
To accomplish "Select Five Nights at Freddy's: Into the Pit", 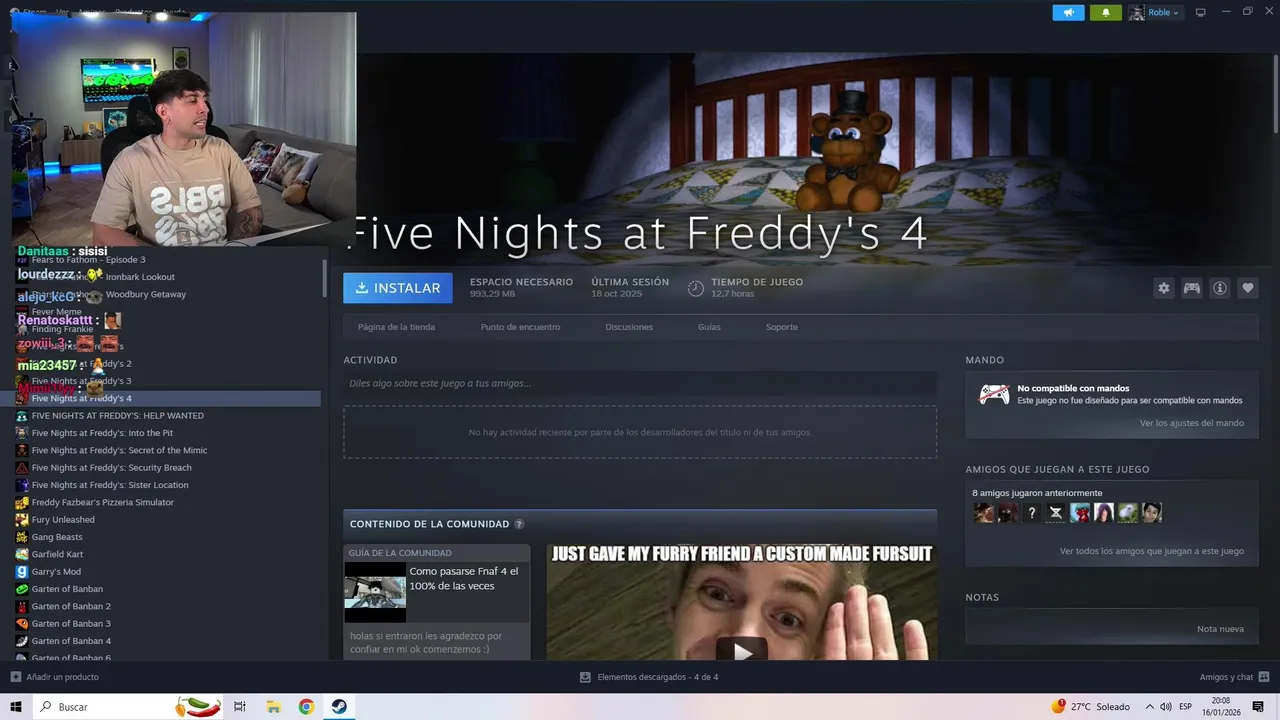I will tap(102, 433).
